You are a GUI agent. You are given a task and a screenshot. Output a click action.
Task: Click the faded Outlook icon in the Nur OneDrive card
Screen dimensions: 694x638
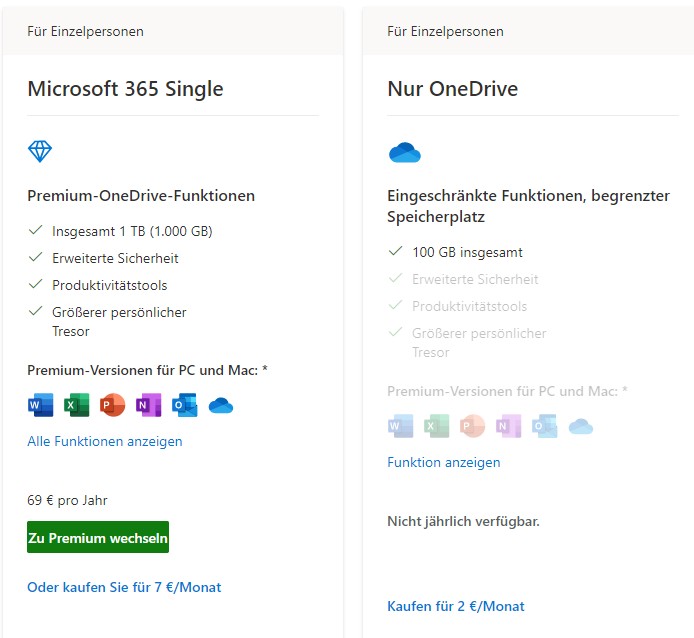coord(544,426)
